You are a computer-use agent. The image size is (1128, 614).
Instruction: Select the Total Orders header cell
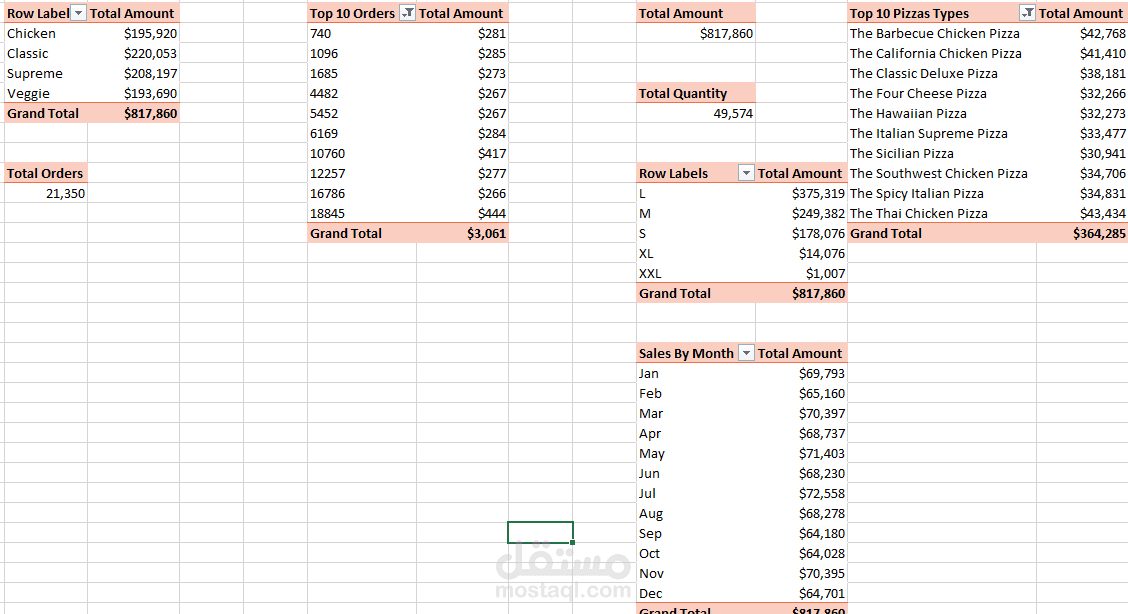(46, 173)
